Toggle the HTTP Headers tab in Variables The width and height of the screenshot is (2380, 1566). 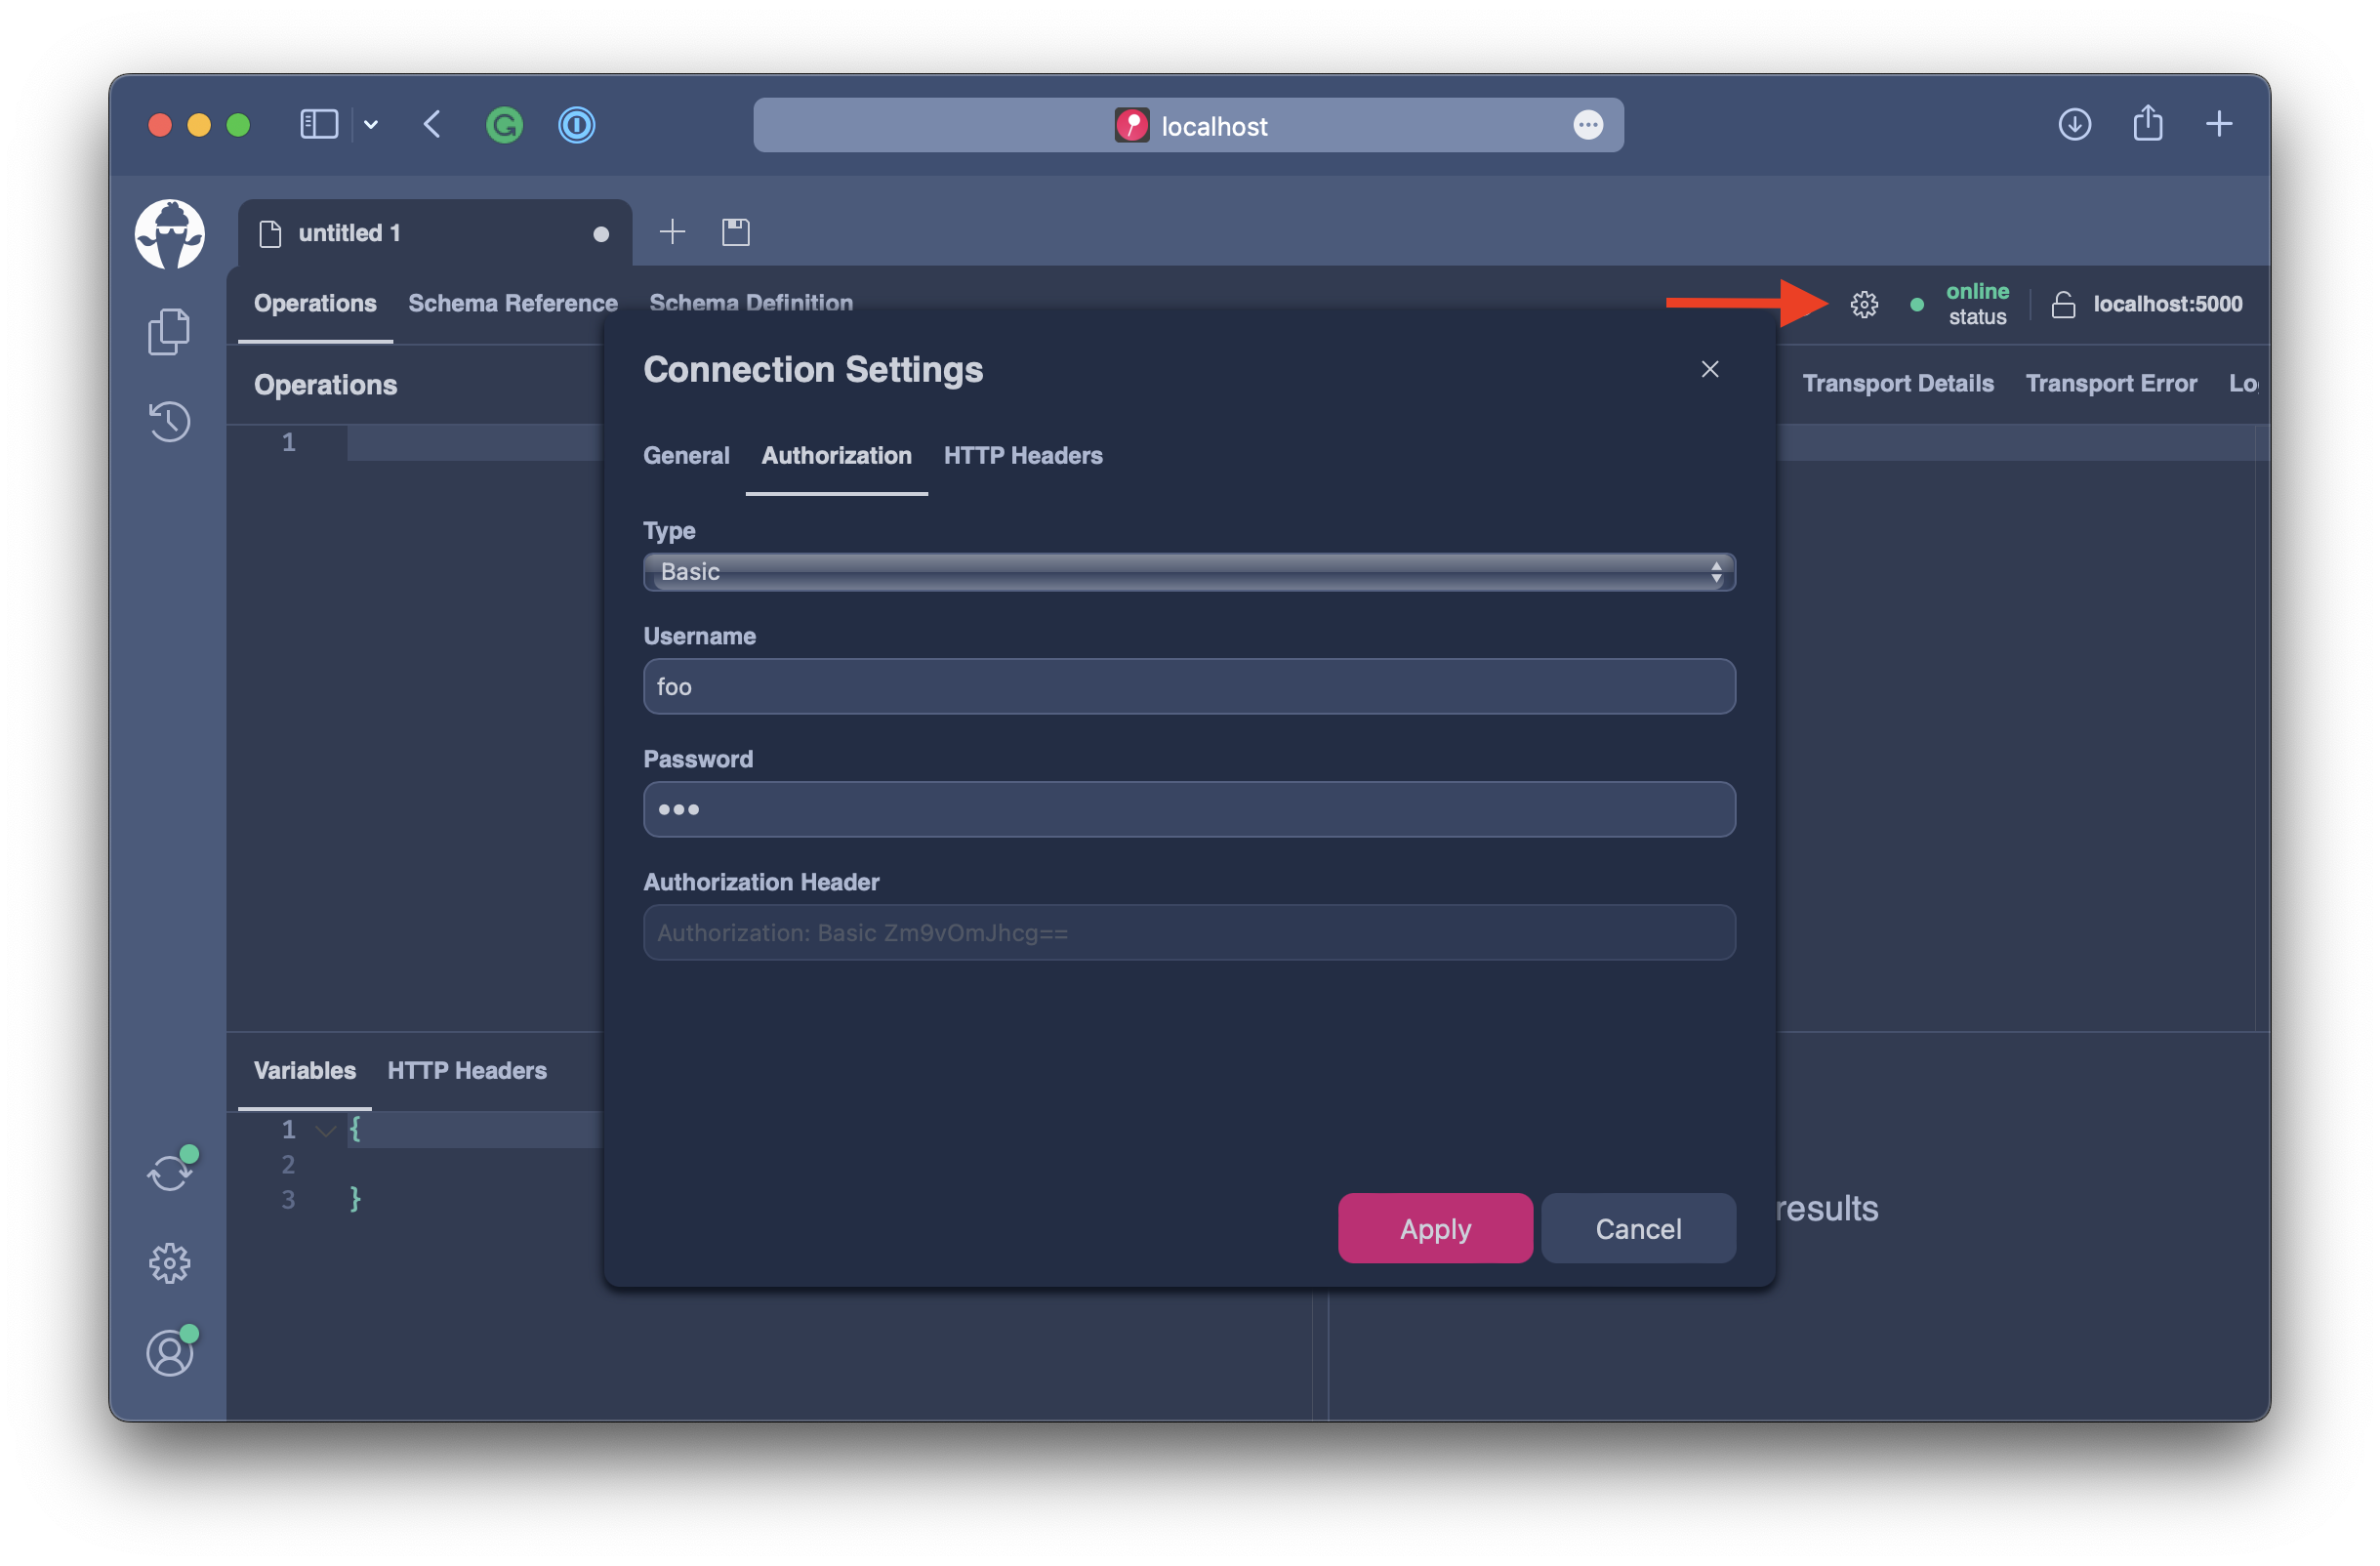(x=467, y=1070)
